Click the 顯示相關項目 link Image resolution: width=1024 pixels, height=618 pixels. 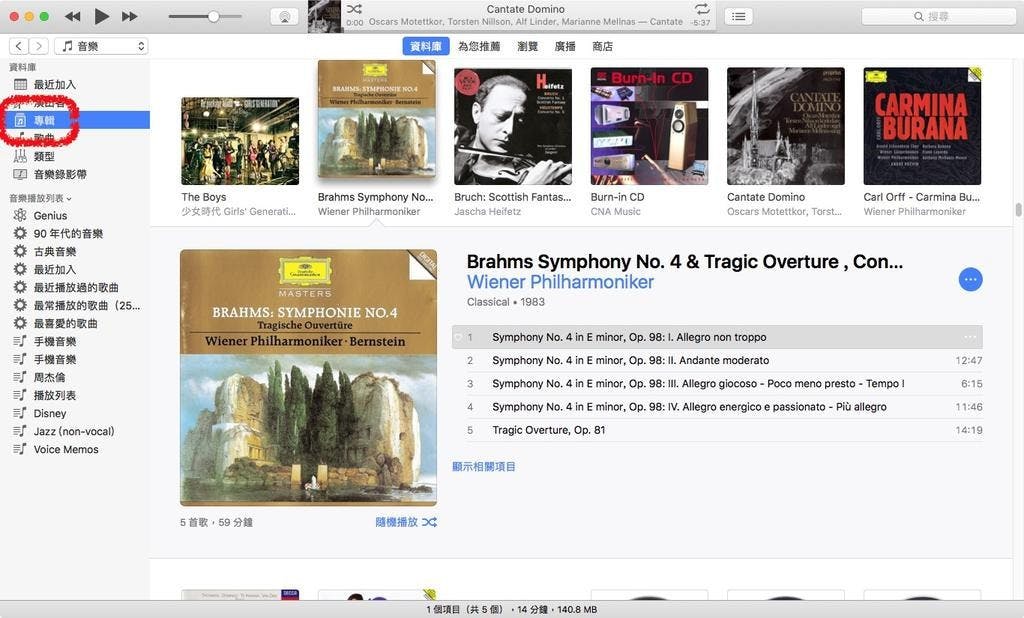coord(484,466)
